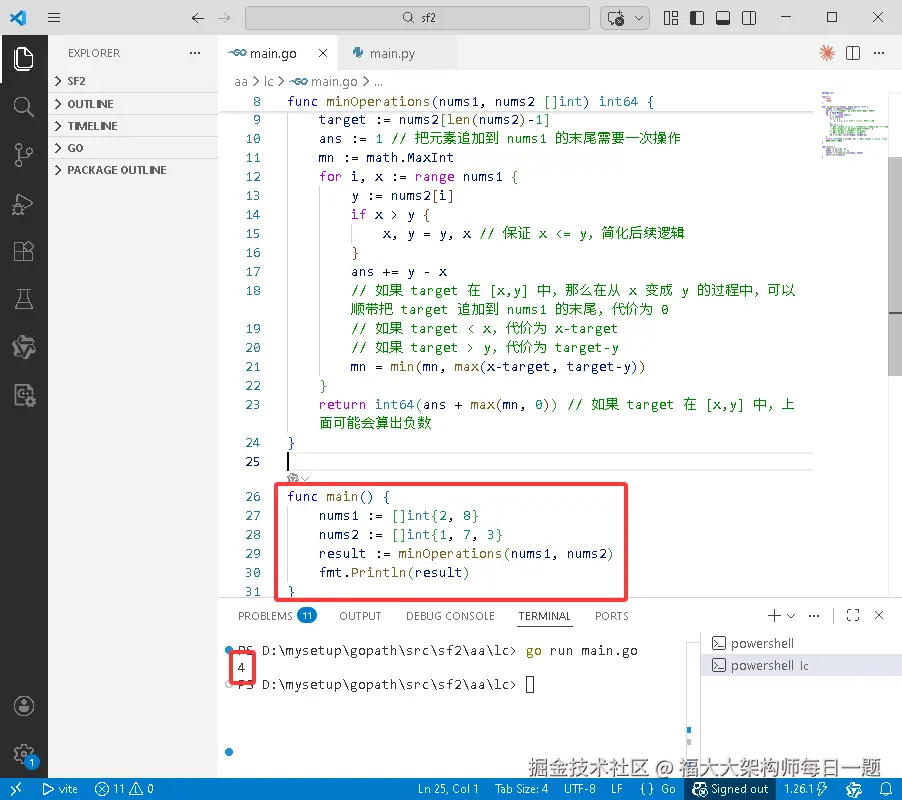The height and width of the screenshot is (800, 902).
Task: Expand the PACKAGE OUTLINE section
Action: pos(133,170)
